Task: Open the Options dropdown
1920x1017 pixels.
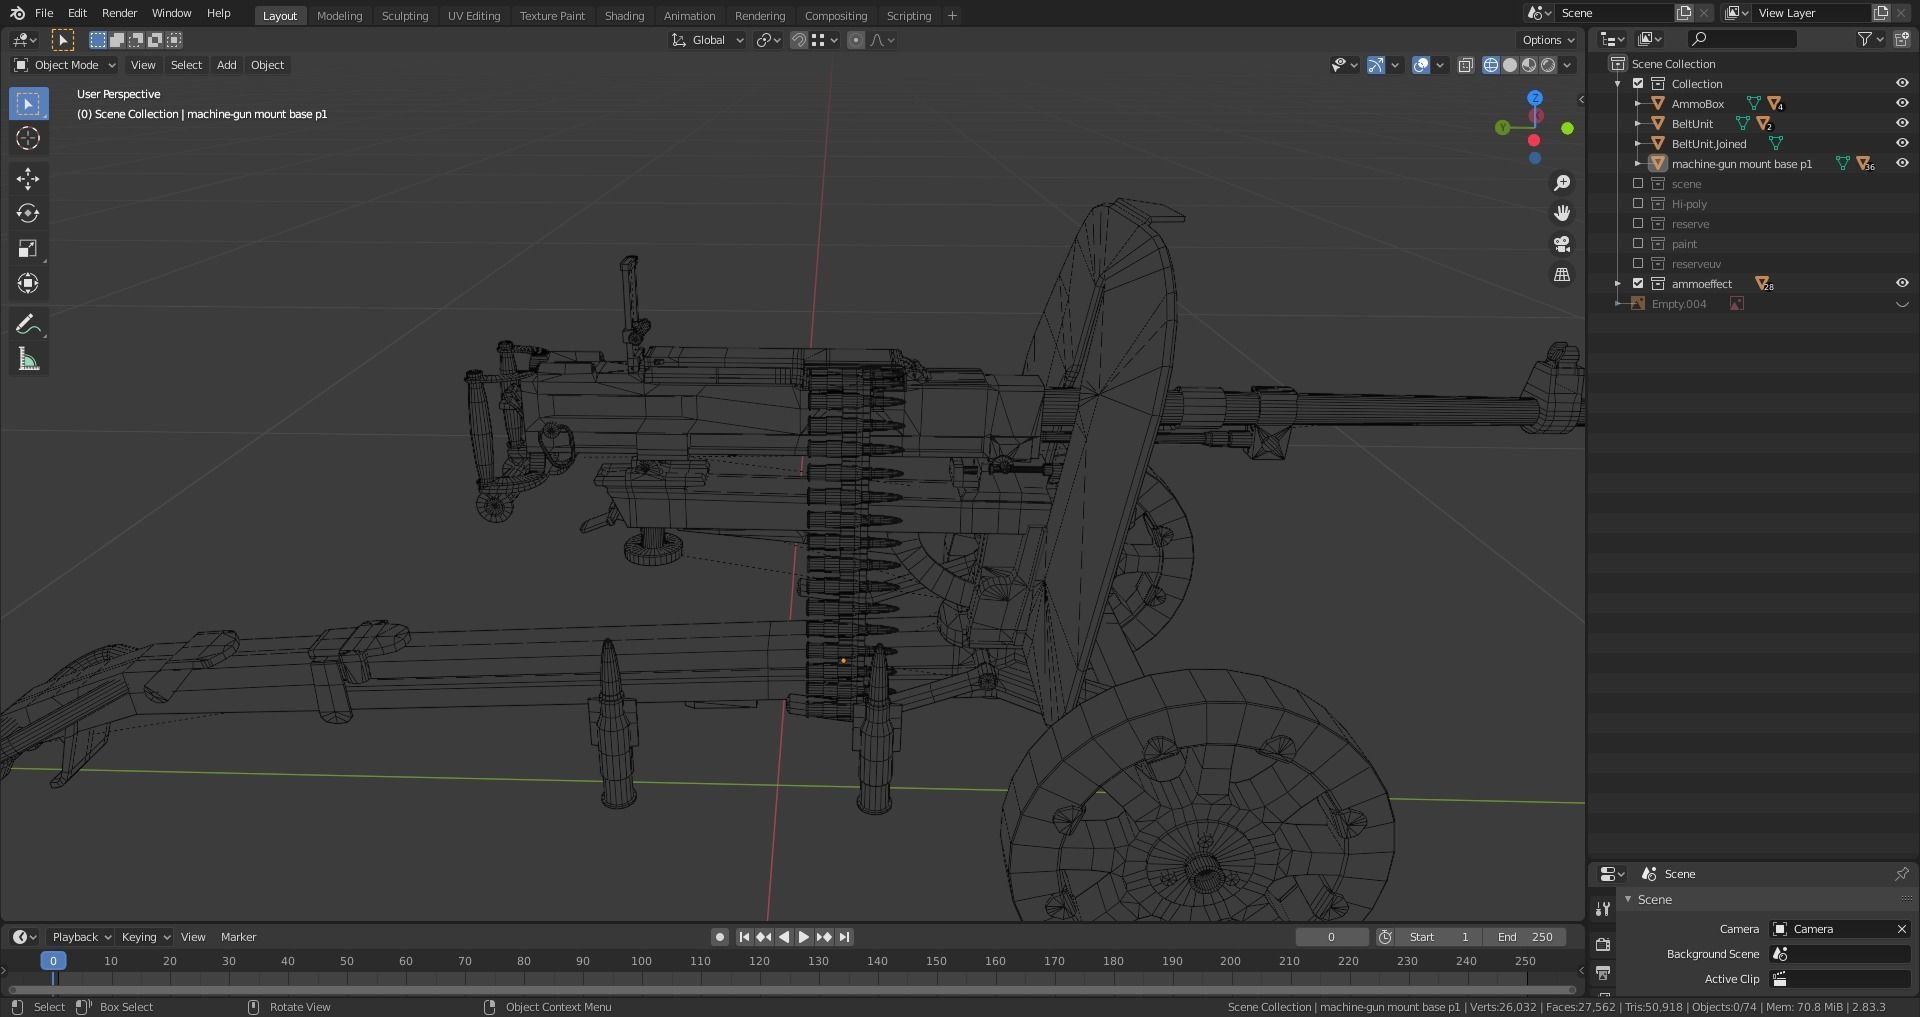Action: pos(1548,40)
